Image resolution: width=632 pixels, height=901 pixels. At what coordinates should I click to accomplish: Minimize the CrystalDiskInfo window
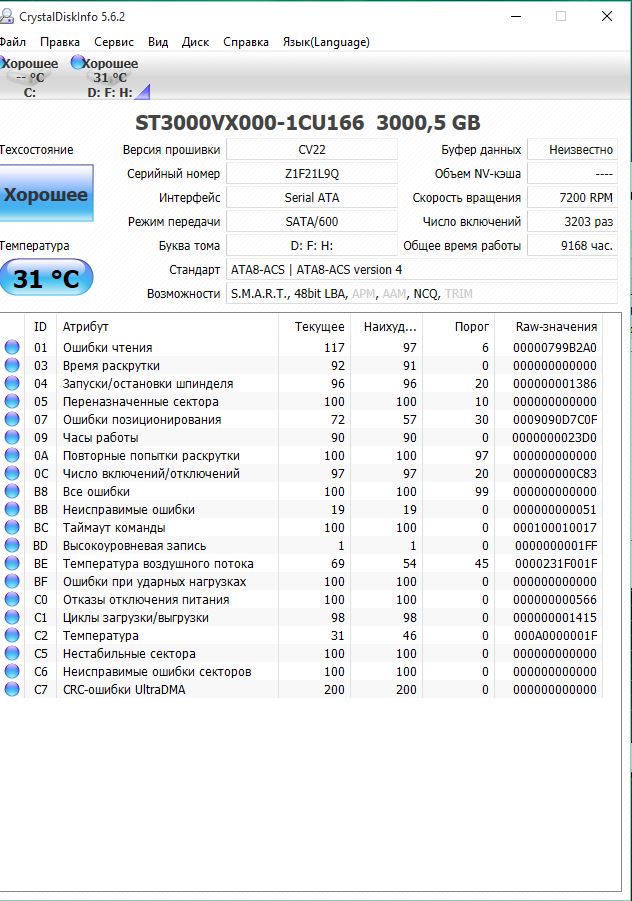coord(516,16)
